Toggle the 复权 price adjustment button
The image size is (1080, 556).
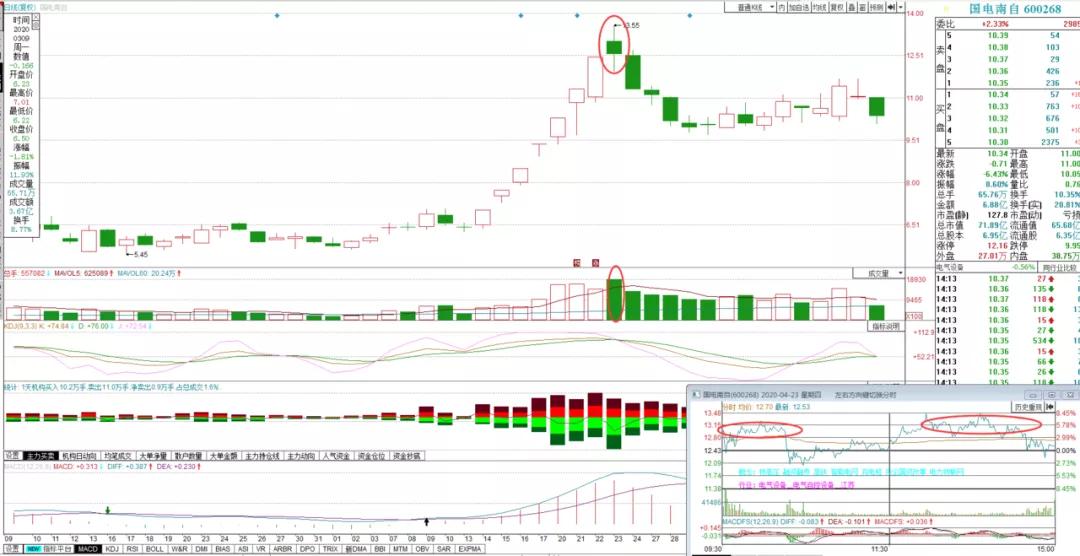pos(838,6)
